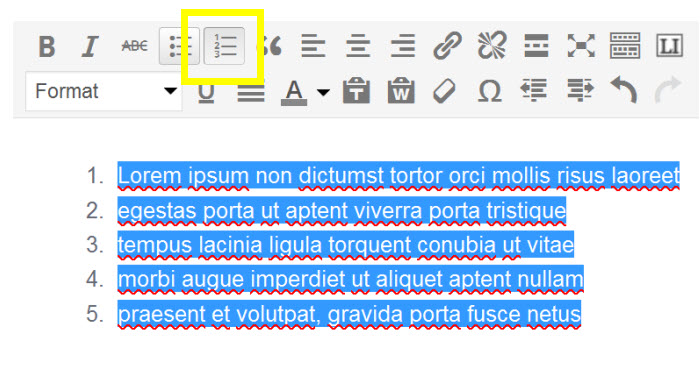Screen dimensions: 700x373
Task: Insert a special character (Omega)
Action: pyautogui.click(x=490, y=91)
